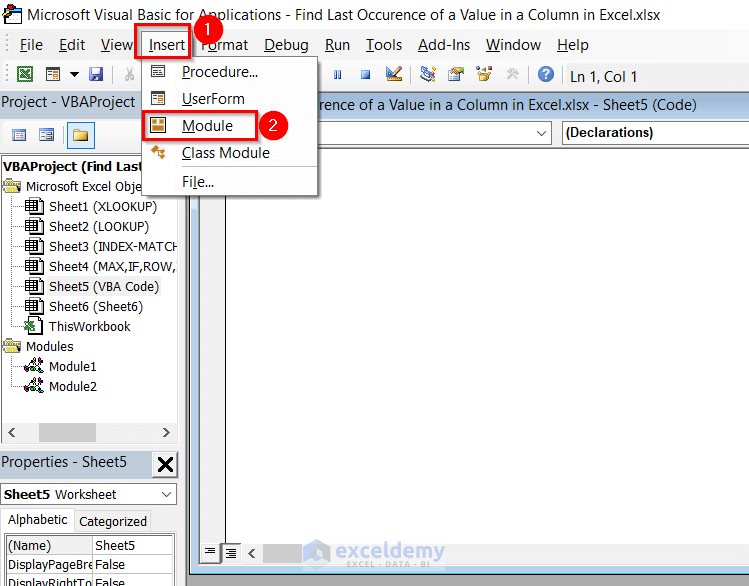Open the Debug menu
Viewport: 749px width, 586px height.
[286, 45]
